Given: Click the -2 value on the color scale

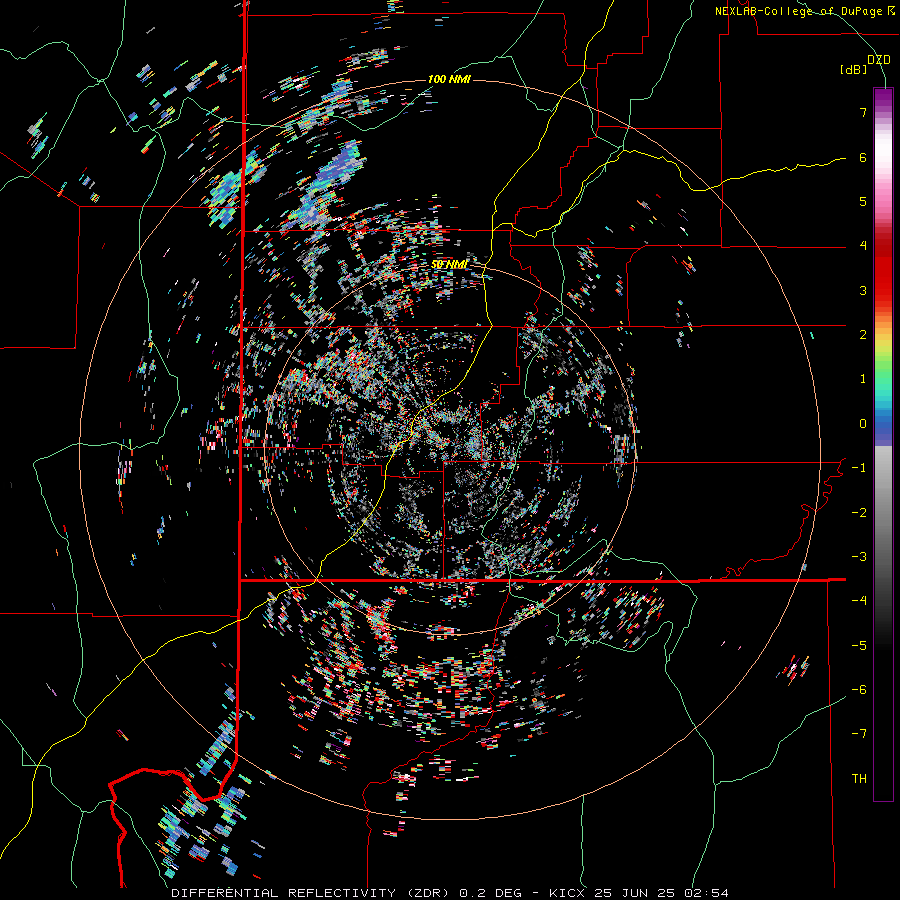Looking at the screenshot, I should (859, 513).
